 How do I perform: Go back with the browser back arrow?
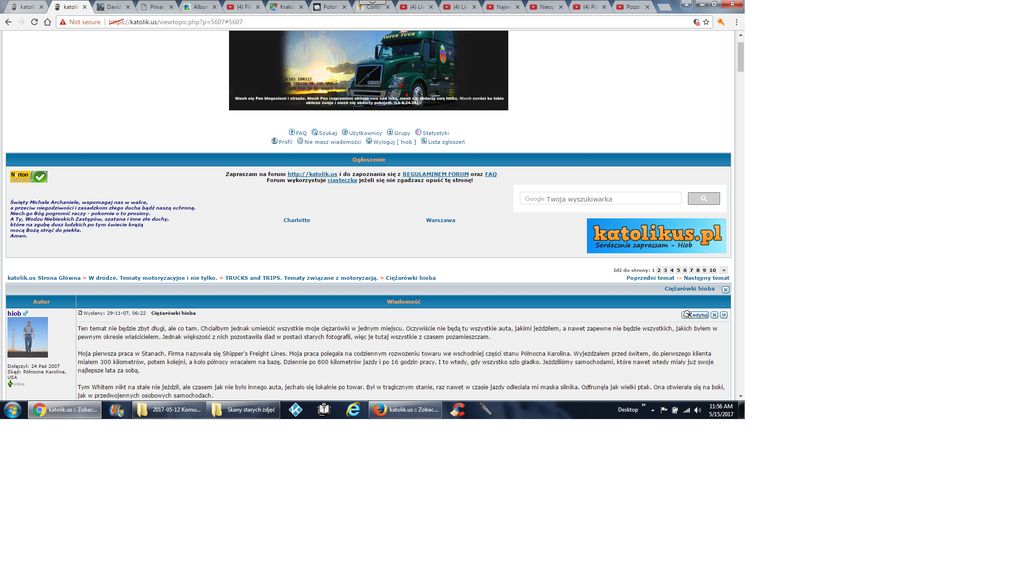click(x=8, y=22)
